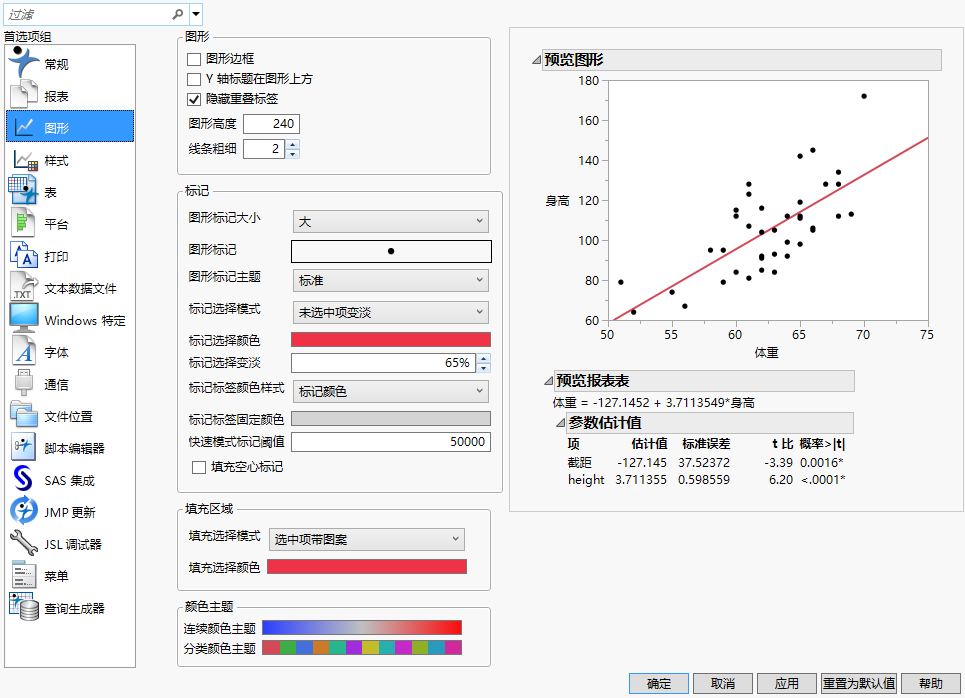Enable Y 轴标题在图形上方 checkbox
Image resolution: width=965 pixels, height=698 pixels.
[x=194, y=79]
